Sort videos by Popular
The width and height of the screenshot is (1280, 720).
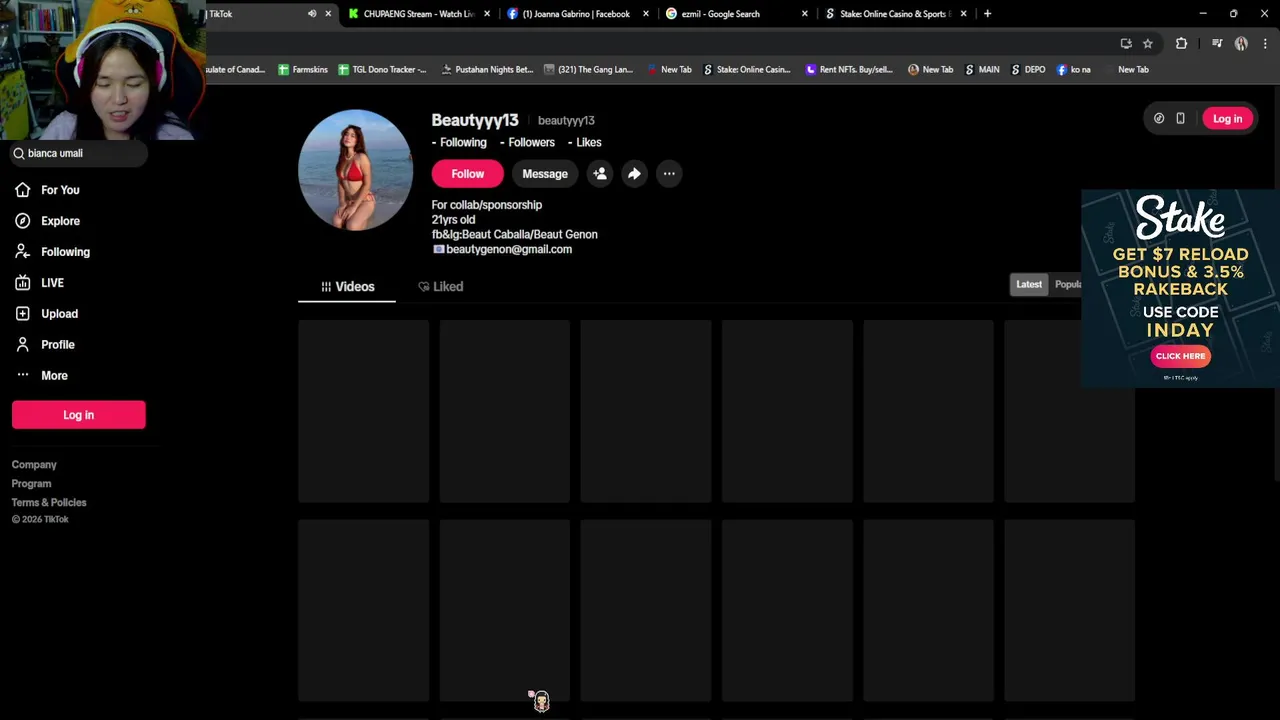[x=1068, y=285]
